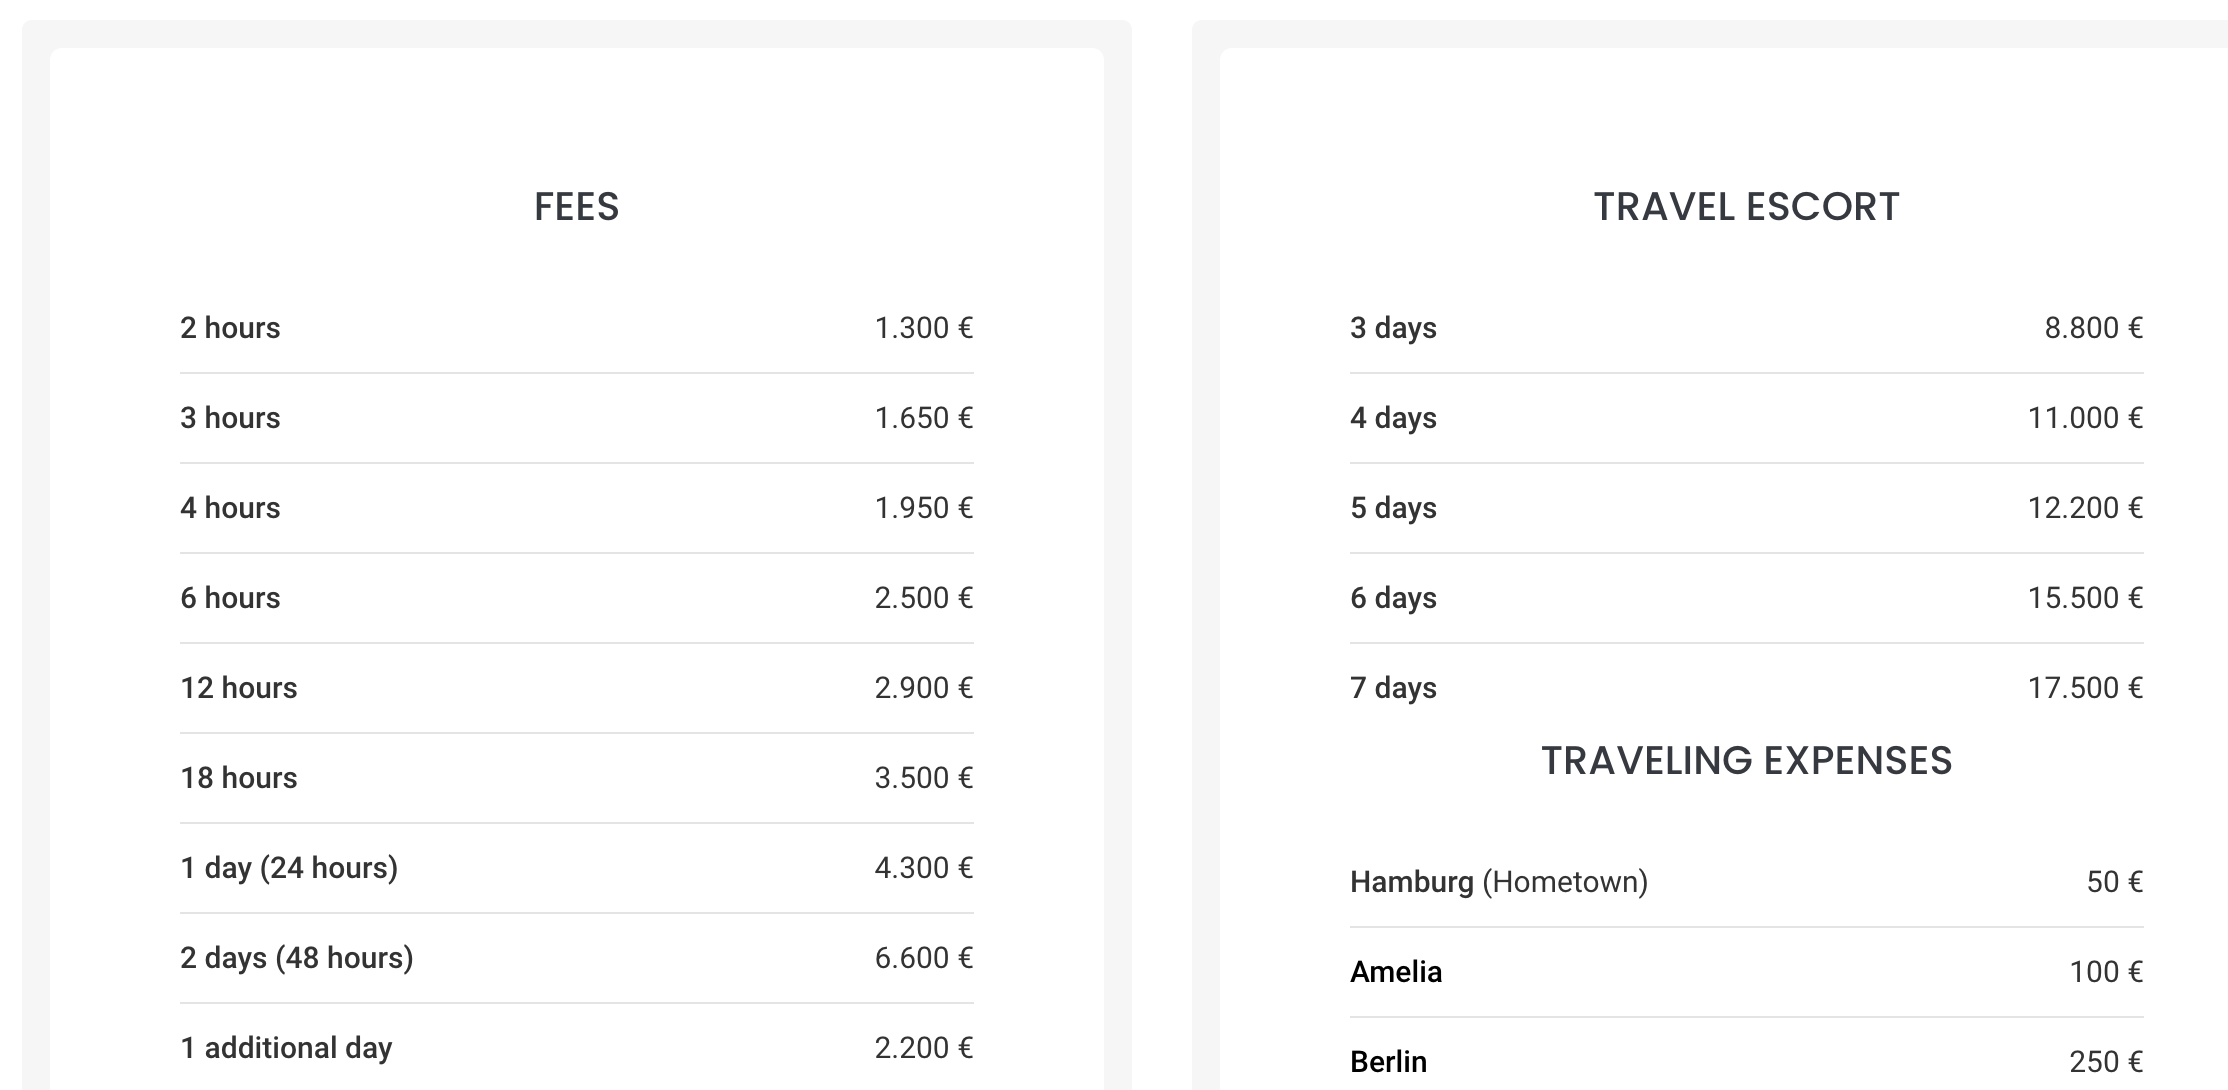Click the Hamburg (Hometown) expense entry
Screen dimensions: 2228x1090
pos(1747,882)
